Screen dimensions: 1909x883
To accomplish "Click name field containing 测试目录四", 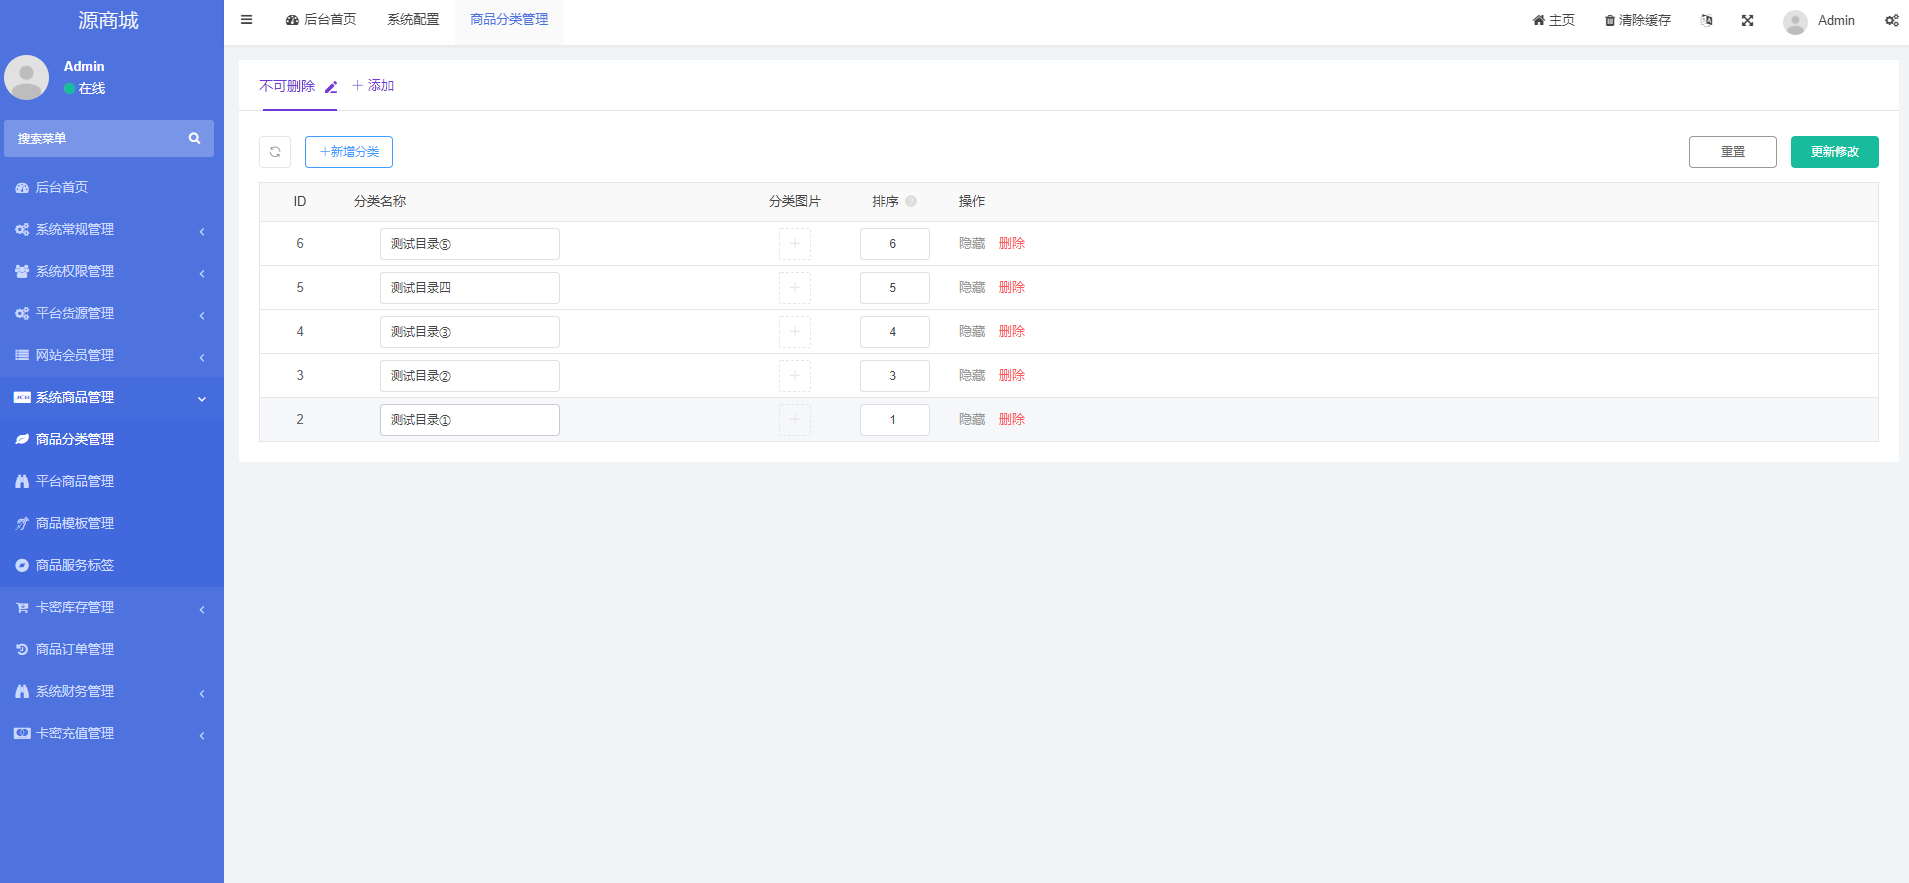I will pos(470,288).
